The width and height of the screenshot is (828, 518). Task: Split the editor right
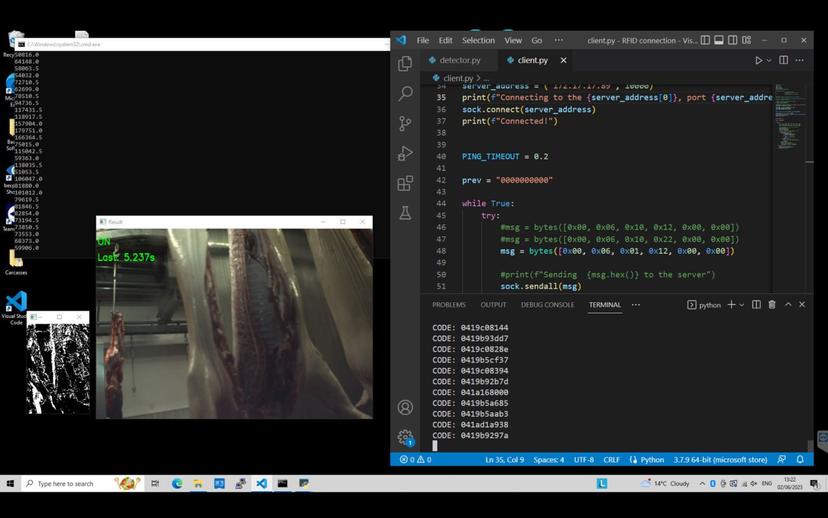784,60
